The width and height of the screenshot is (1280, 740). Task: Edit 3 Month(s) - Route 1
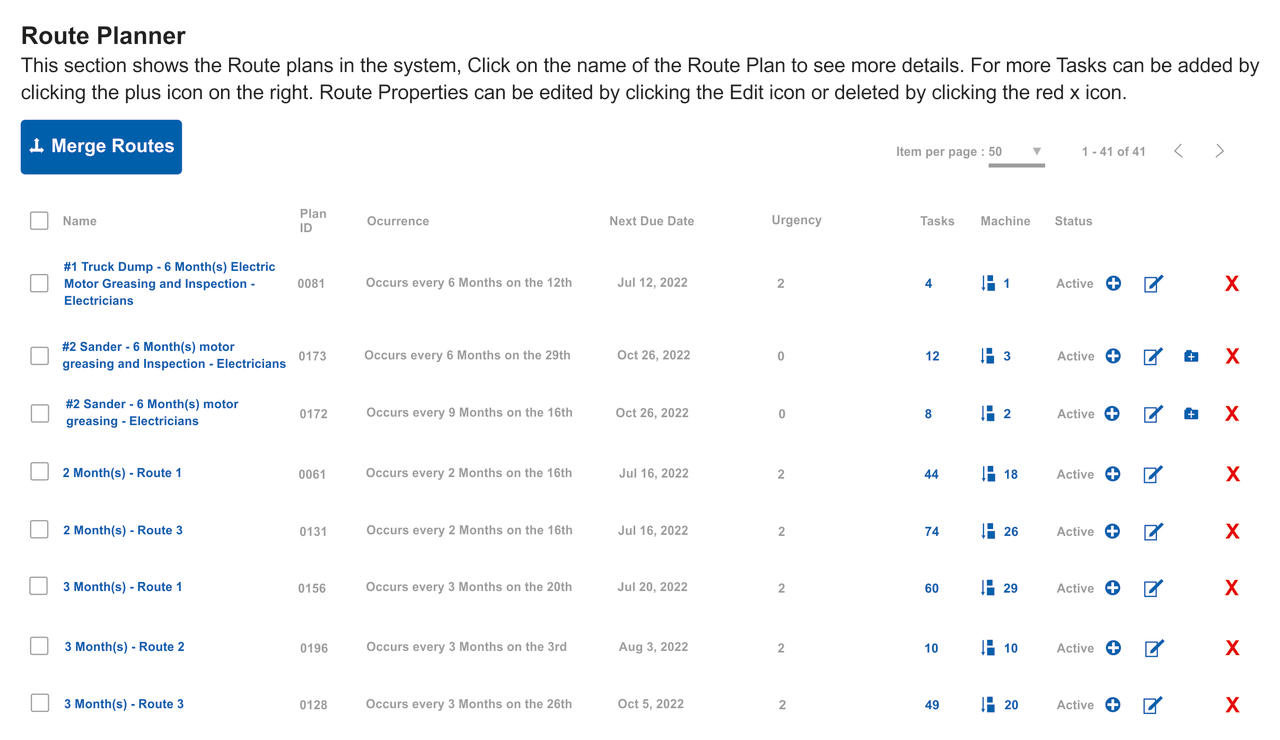(x=1153, y=589)
